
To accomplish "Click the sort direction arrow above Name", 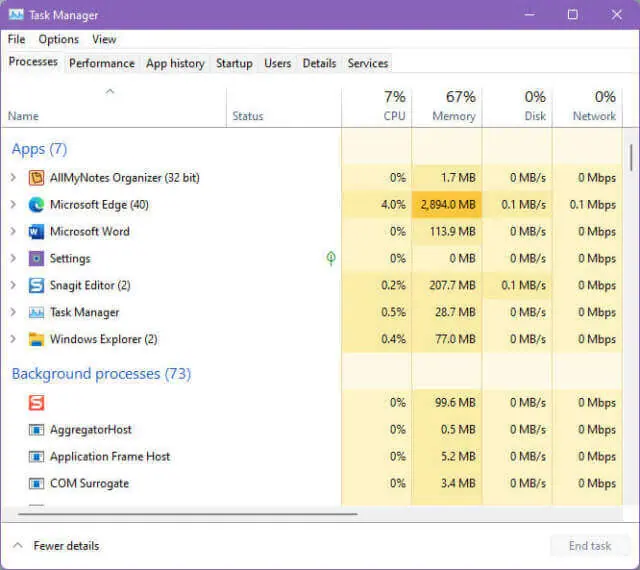I will click(109, 92).
